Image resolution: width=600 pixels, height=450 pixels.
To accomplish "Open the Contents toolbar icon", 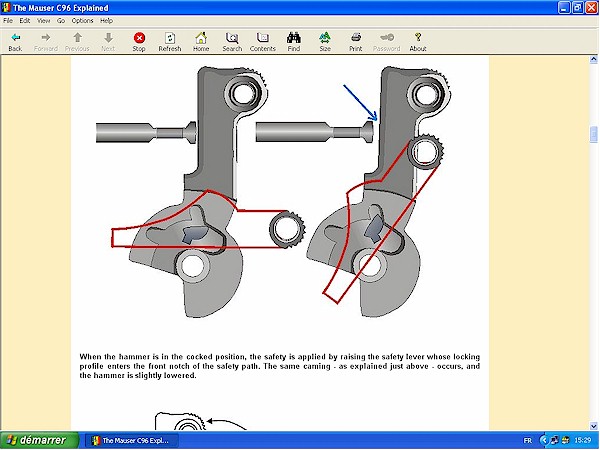I will pyautogui.click(x=262, y=38).
